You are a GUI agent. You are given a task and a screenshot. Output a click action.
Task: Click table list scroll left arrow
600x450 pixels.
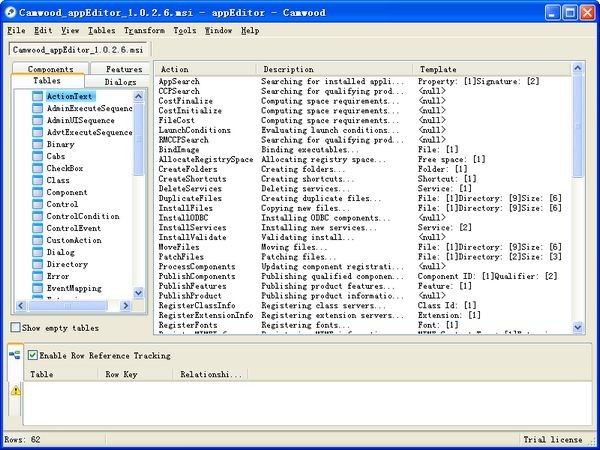[x=21, y=305]
